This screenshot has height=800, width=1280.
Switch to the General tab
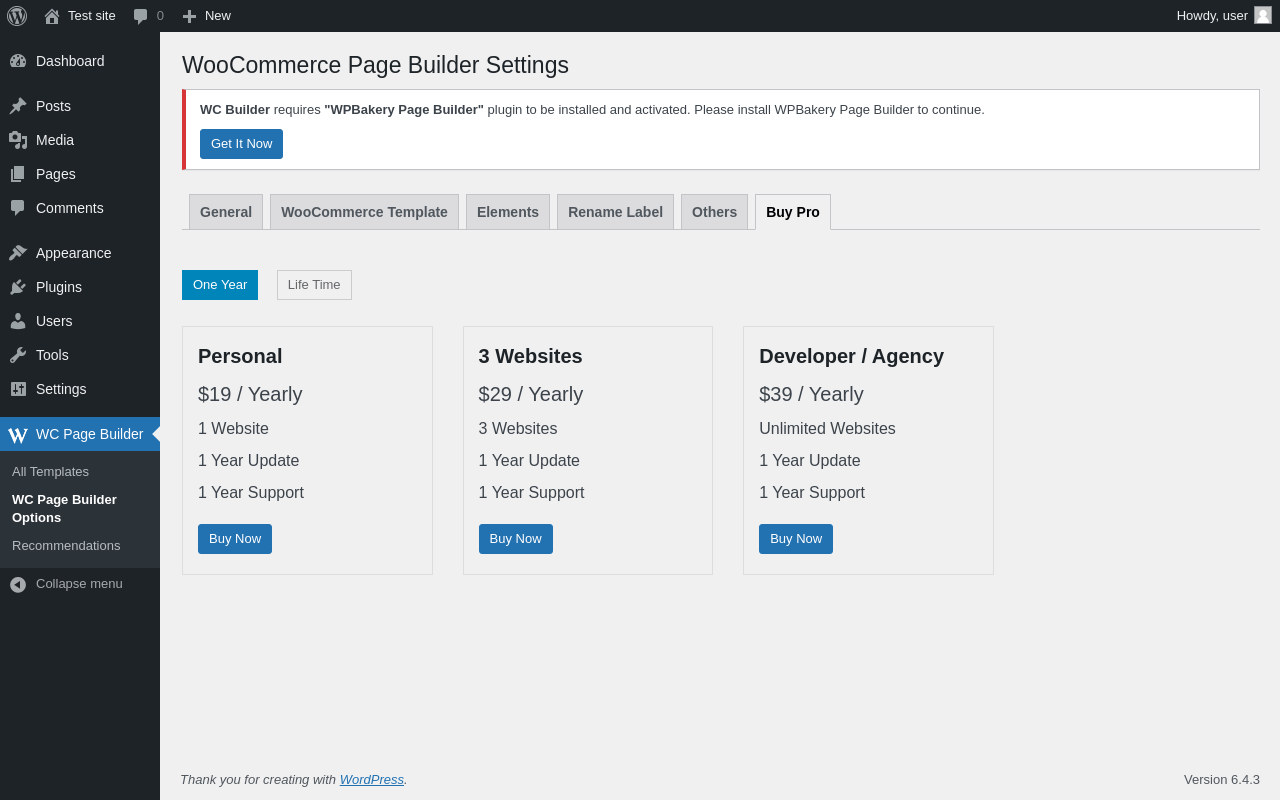coord(226,212)
